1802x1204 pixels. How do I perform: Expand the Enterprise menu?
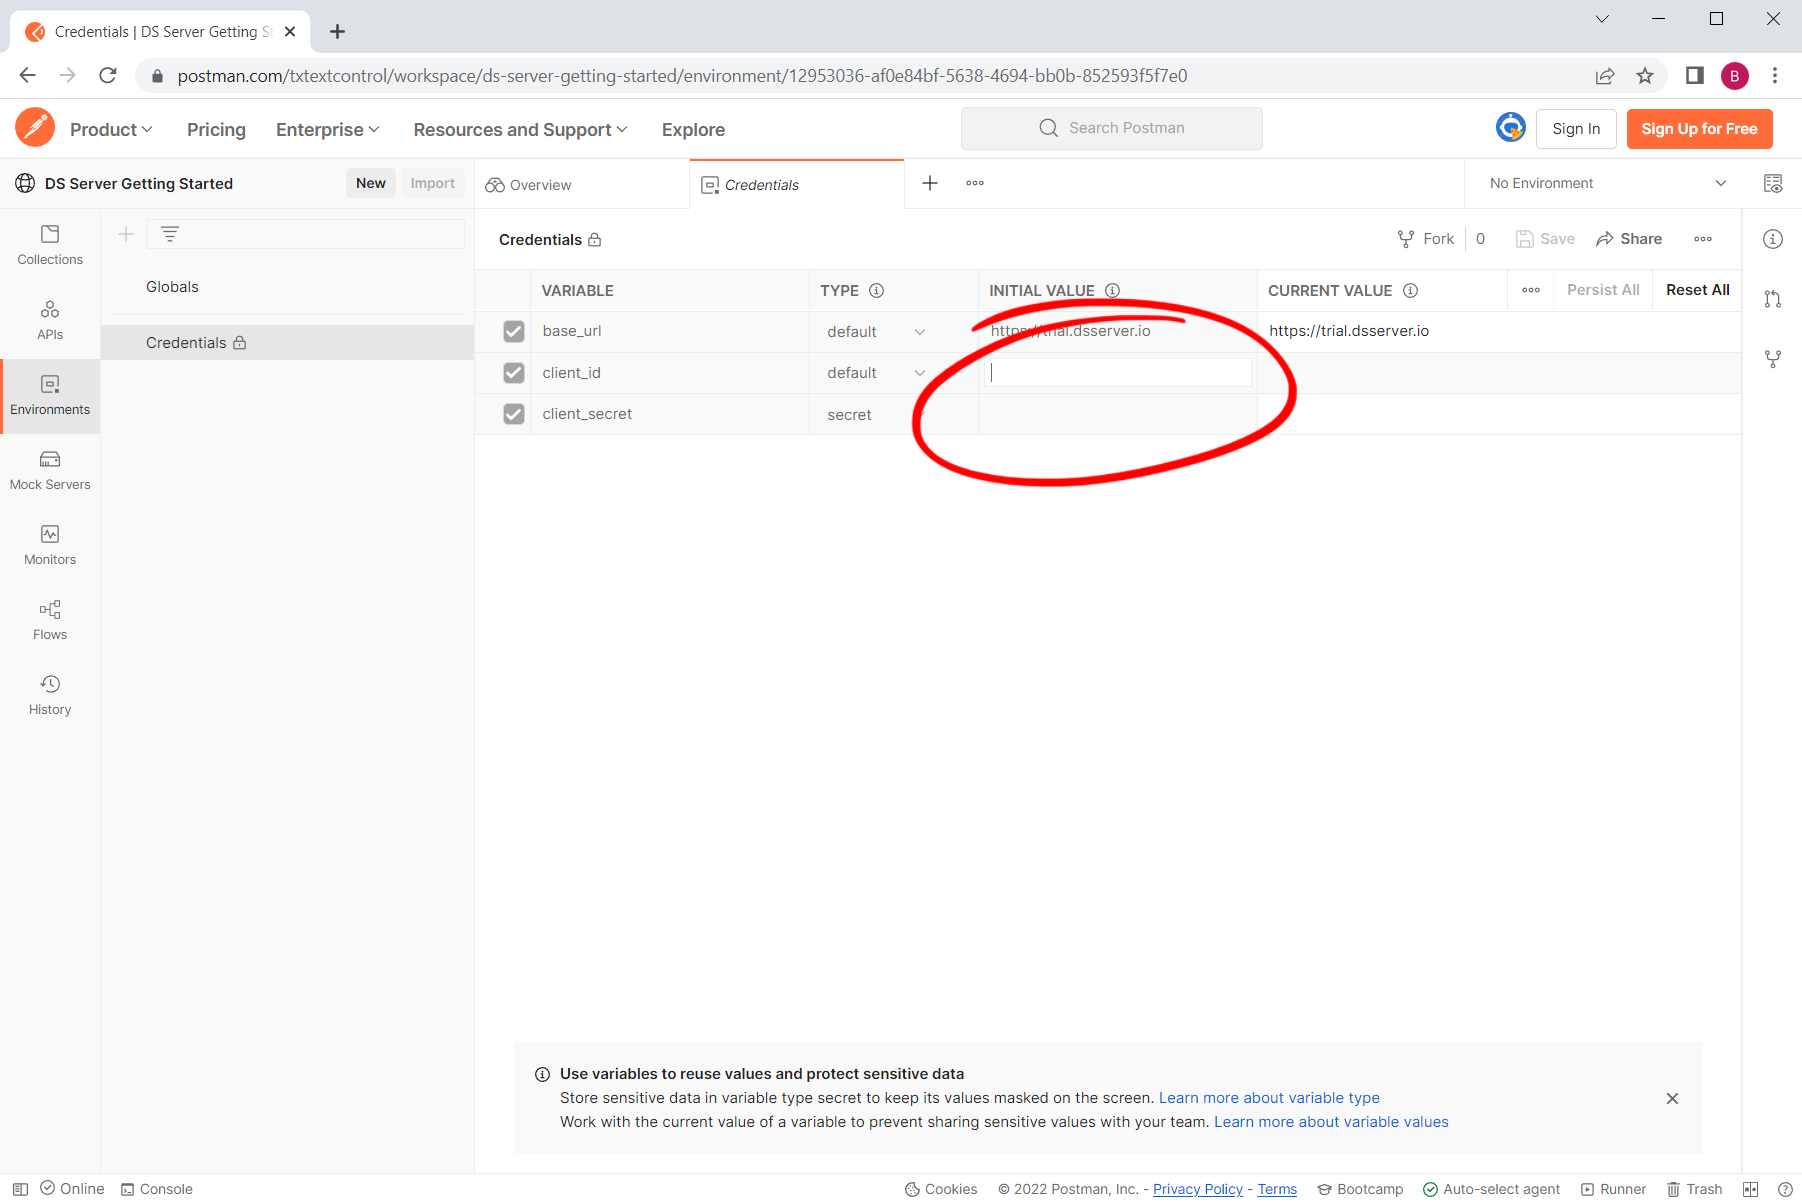click(328, 130)
